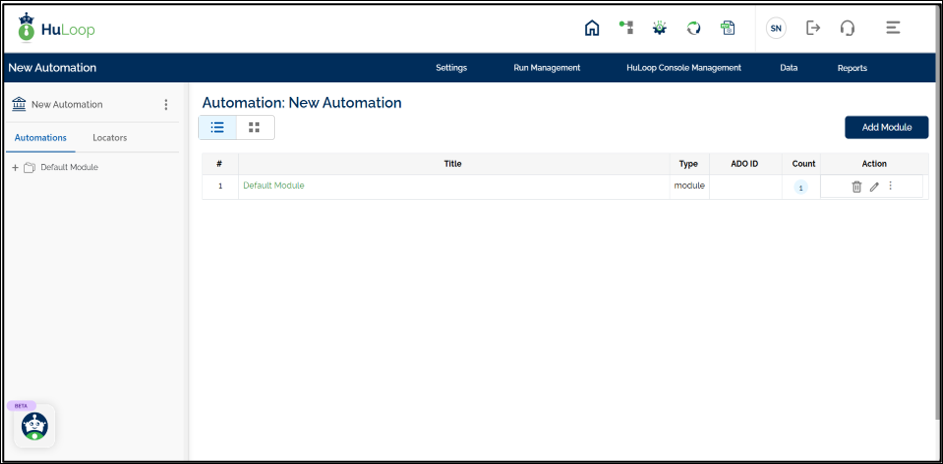Click the Add Module button
The image size is (943, 464).
886,127
